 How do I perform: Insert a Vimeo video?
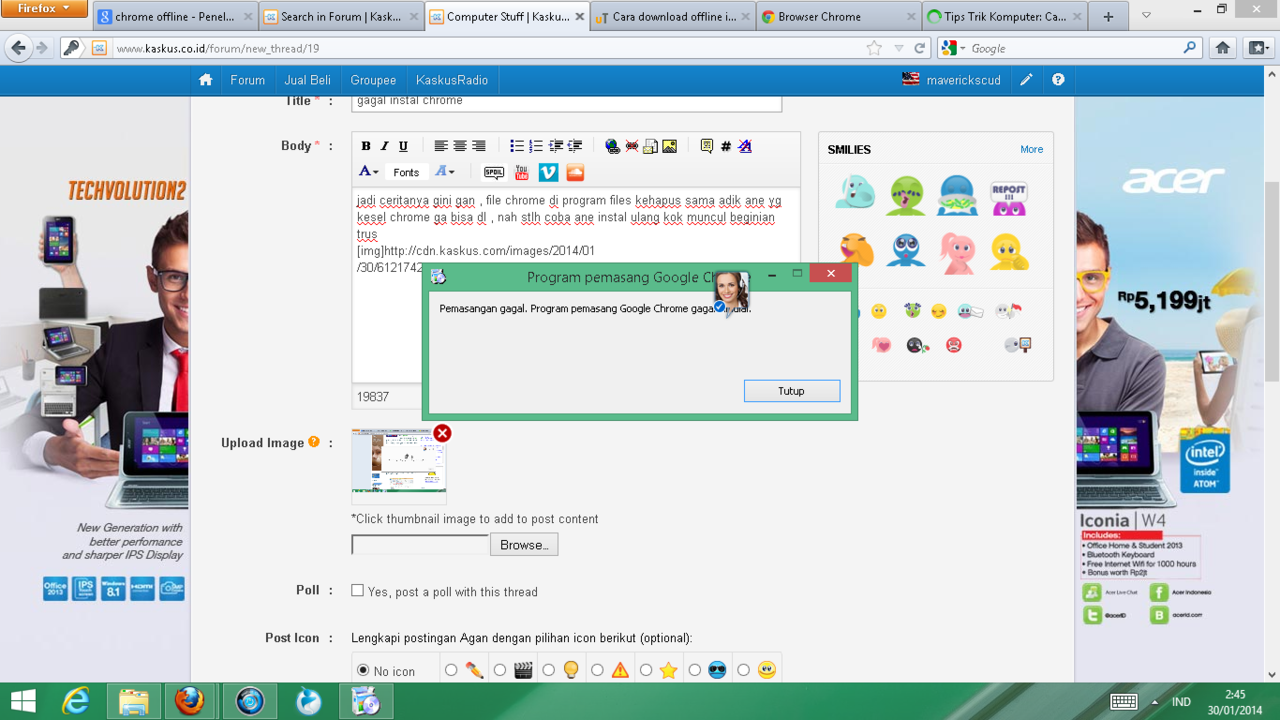click(x=548, y=172)
